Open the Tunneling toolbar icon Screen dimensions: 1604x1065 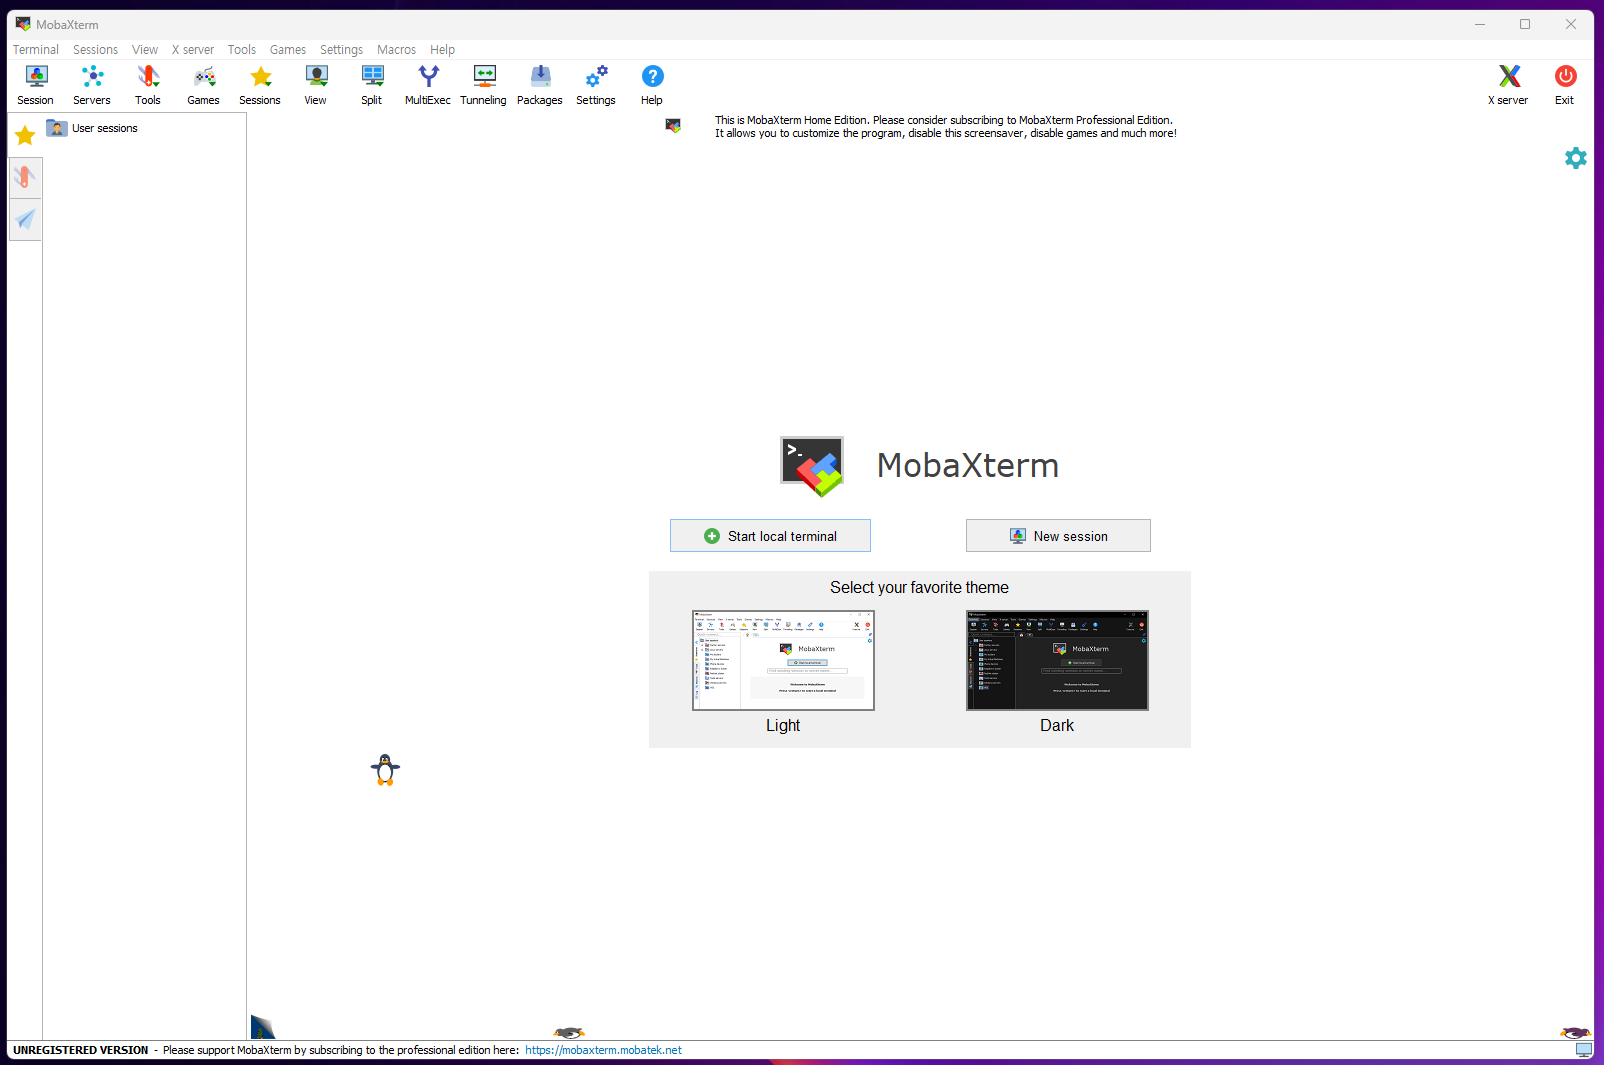[x=484, y=85]
